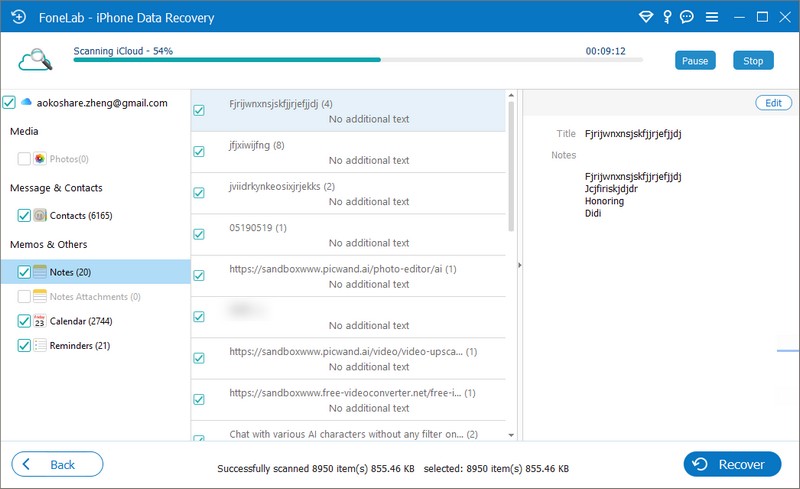Screen dimensions: 800x489
Task: Go Back to the previous screen
Action: 57,464
